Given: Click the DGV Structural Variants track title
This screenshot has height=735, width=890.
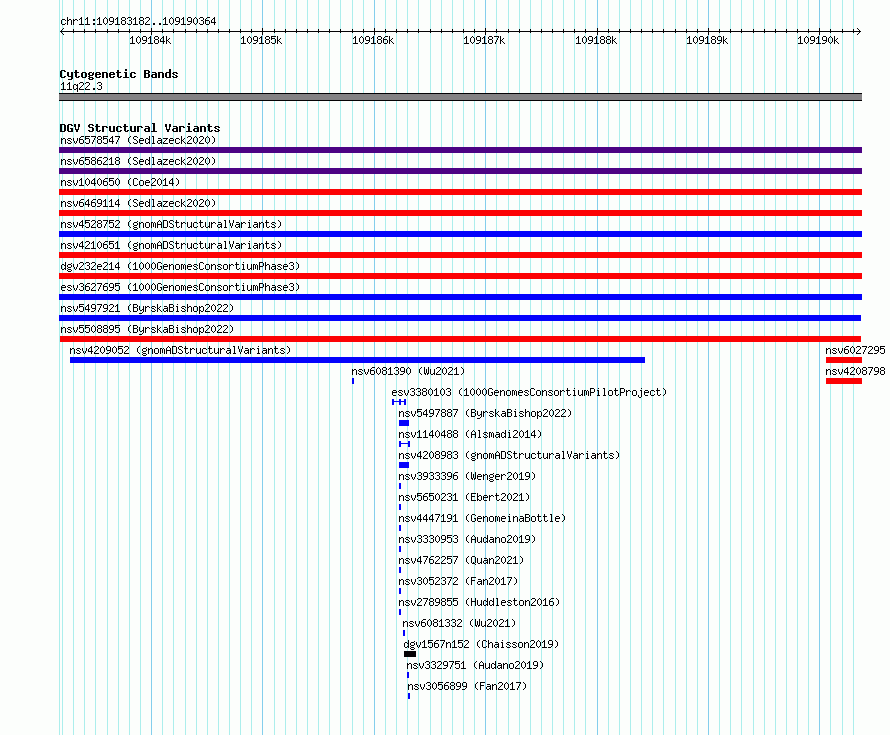Looking at the screenshot, I should [x=140, y=128].
